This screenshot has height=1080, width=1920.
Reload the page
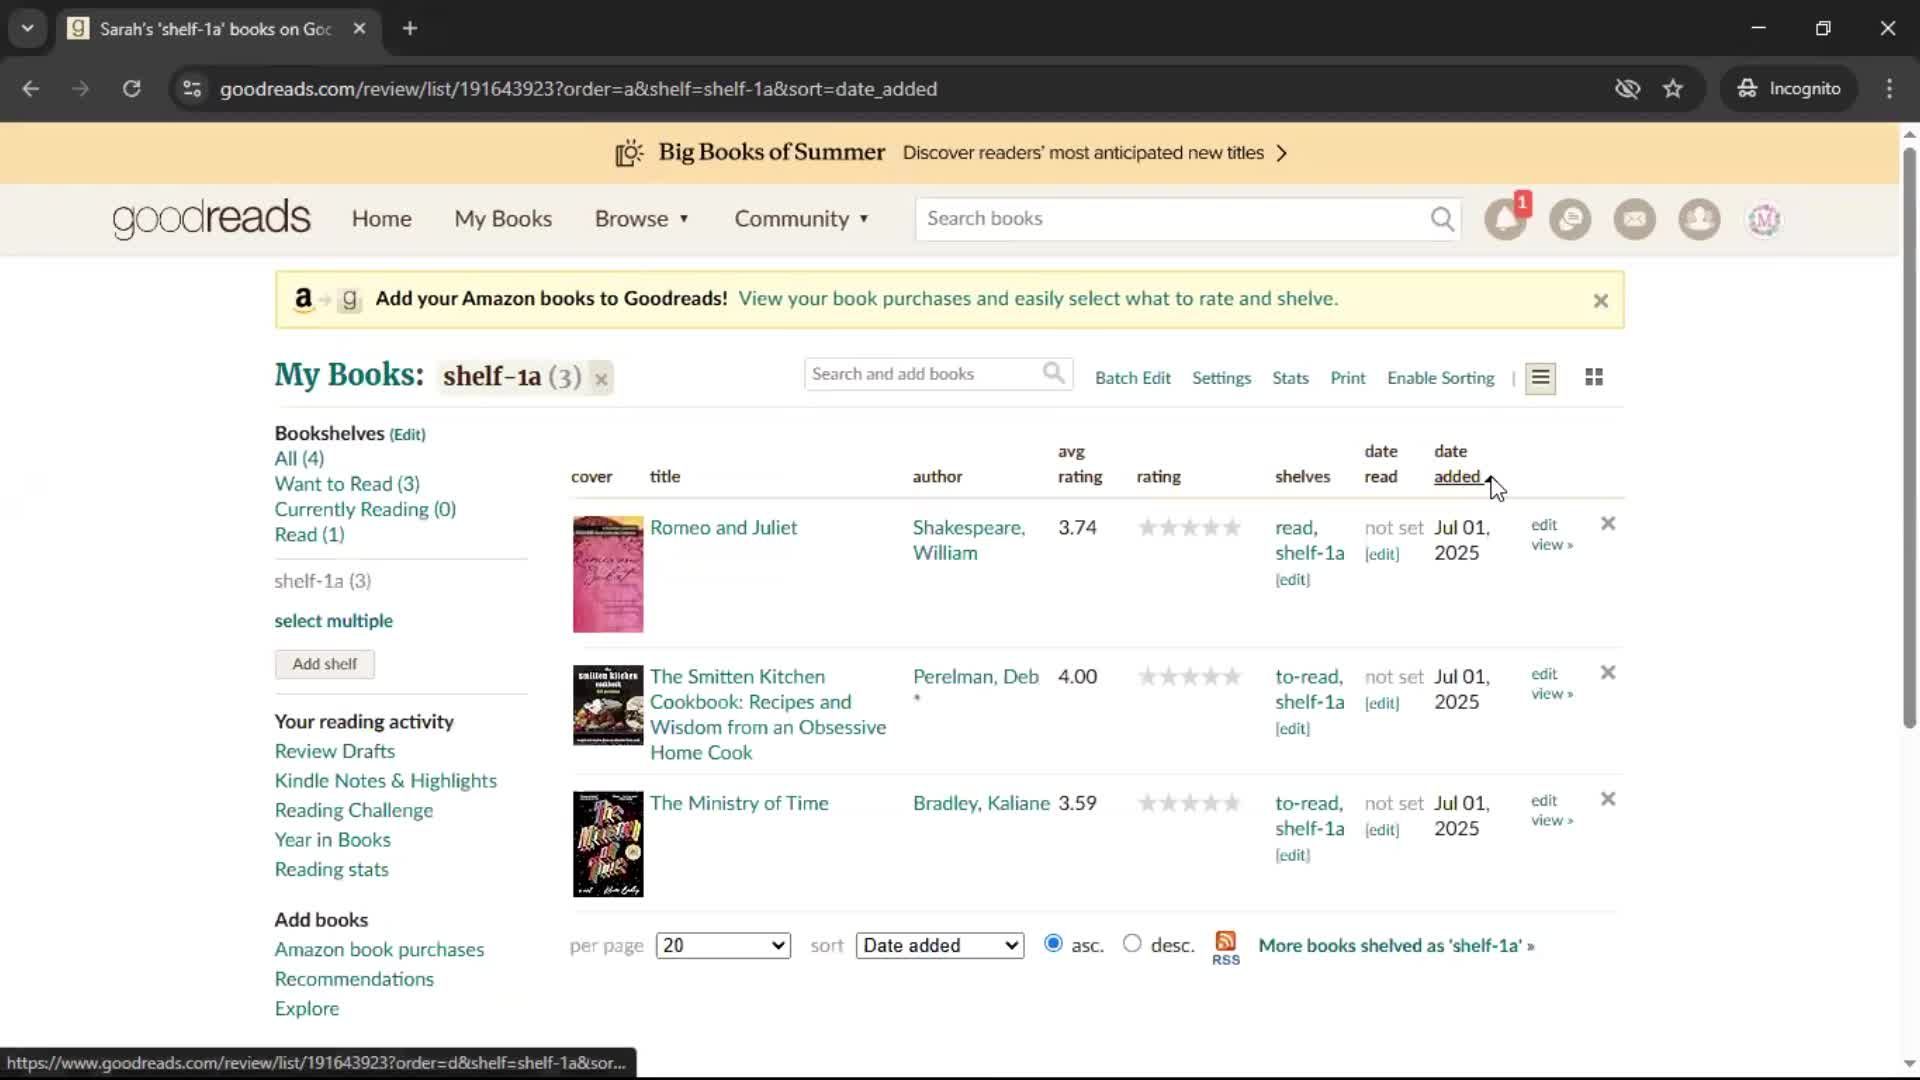131,89
